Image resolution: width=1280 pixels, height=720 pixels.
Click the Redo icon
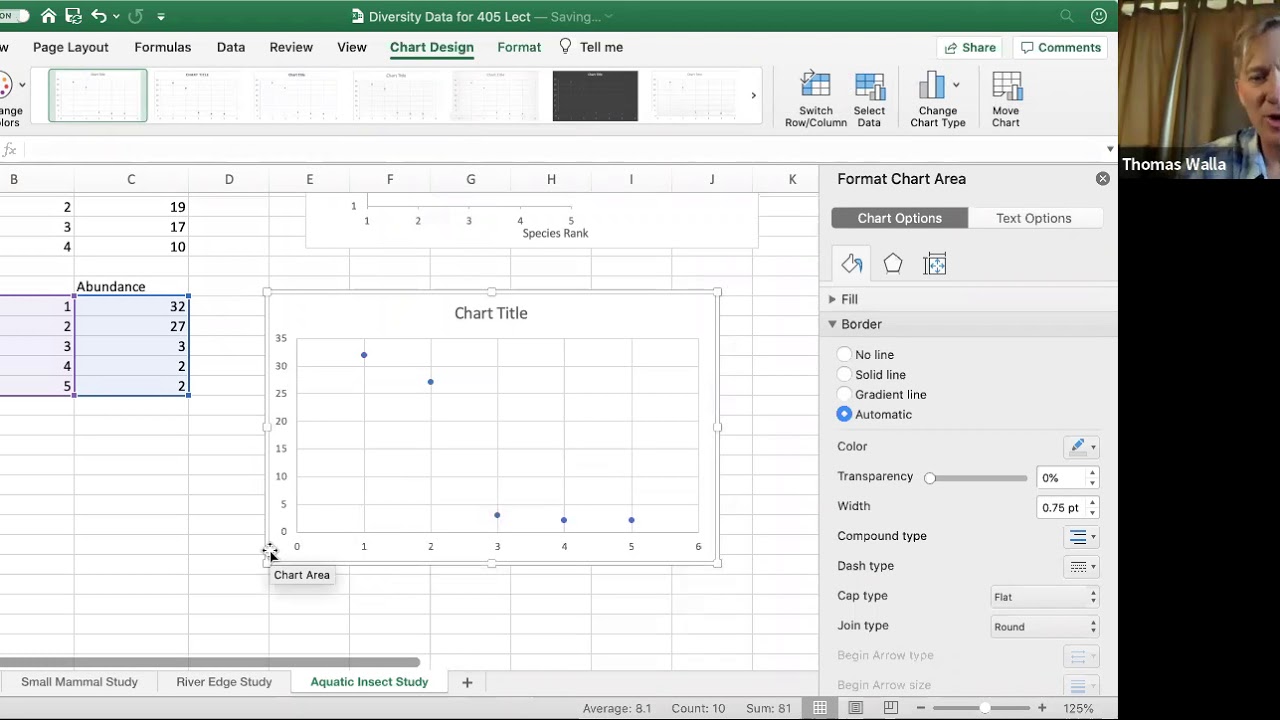click(x=136, y=16)
